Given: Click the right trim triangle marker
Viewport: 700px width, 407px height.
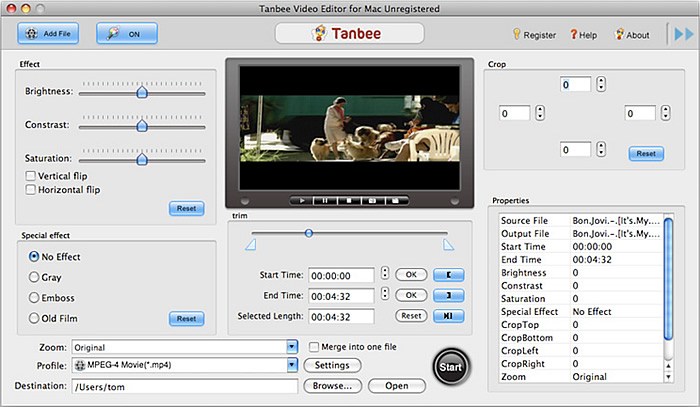Looking at the screenshot, I should point(448,245).
